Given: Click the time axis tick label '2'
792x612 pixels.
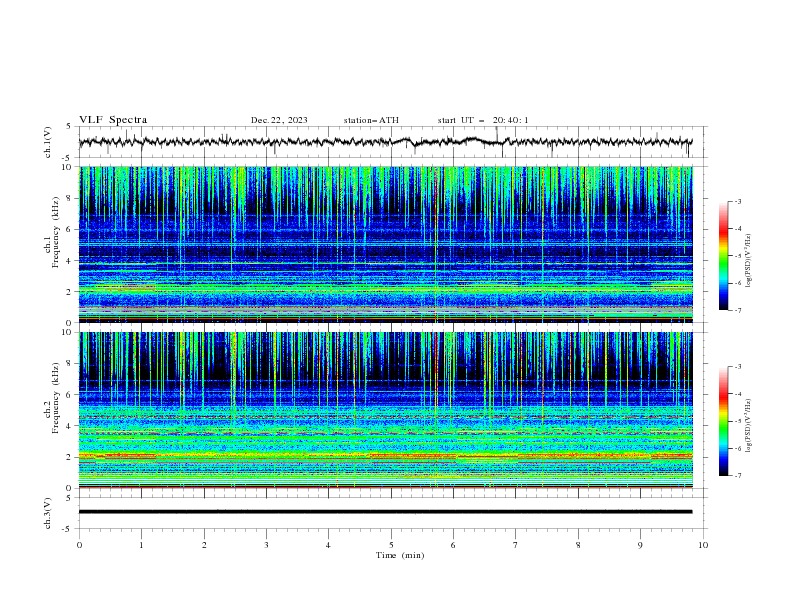Looking at the screenshot, I should 204,545.
